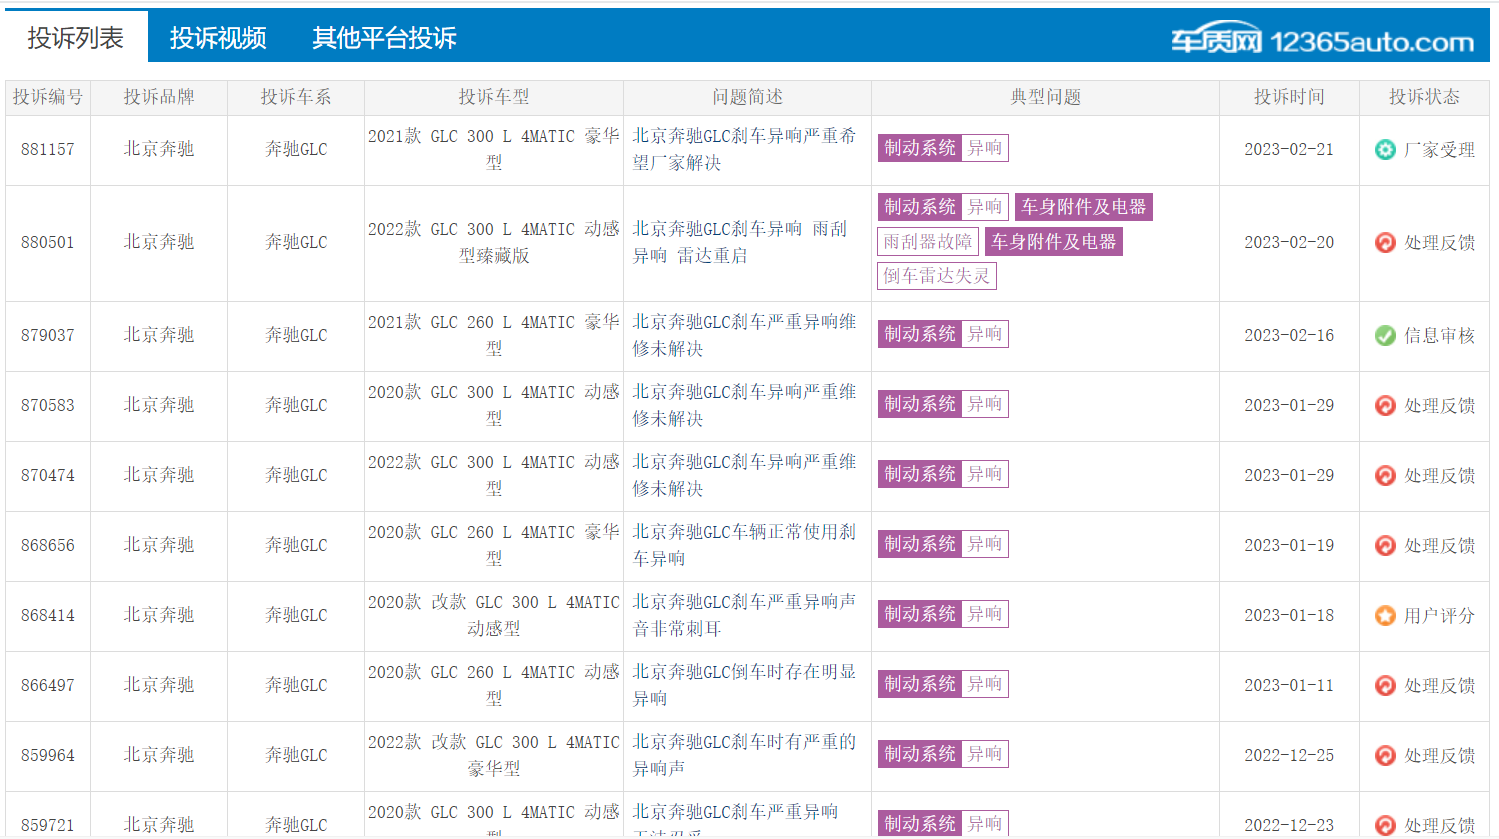
Task: Open the summary link for complaint 870474
Action: coord(744,475)
